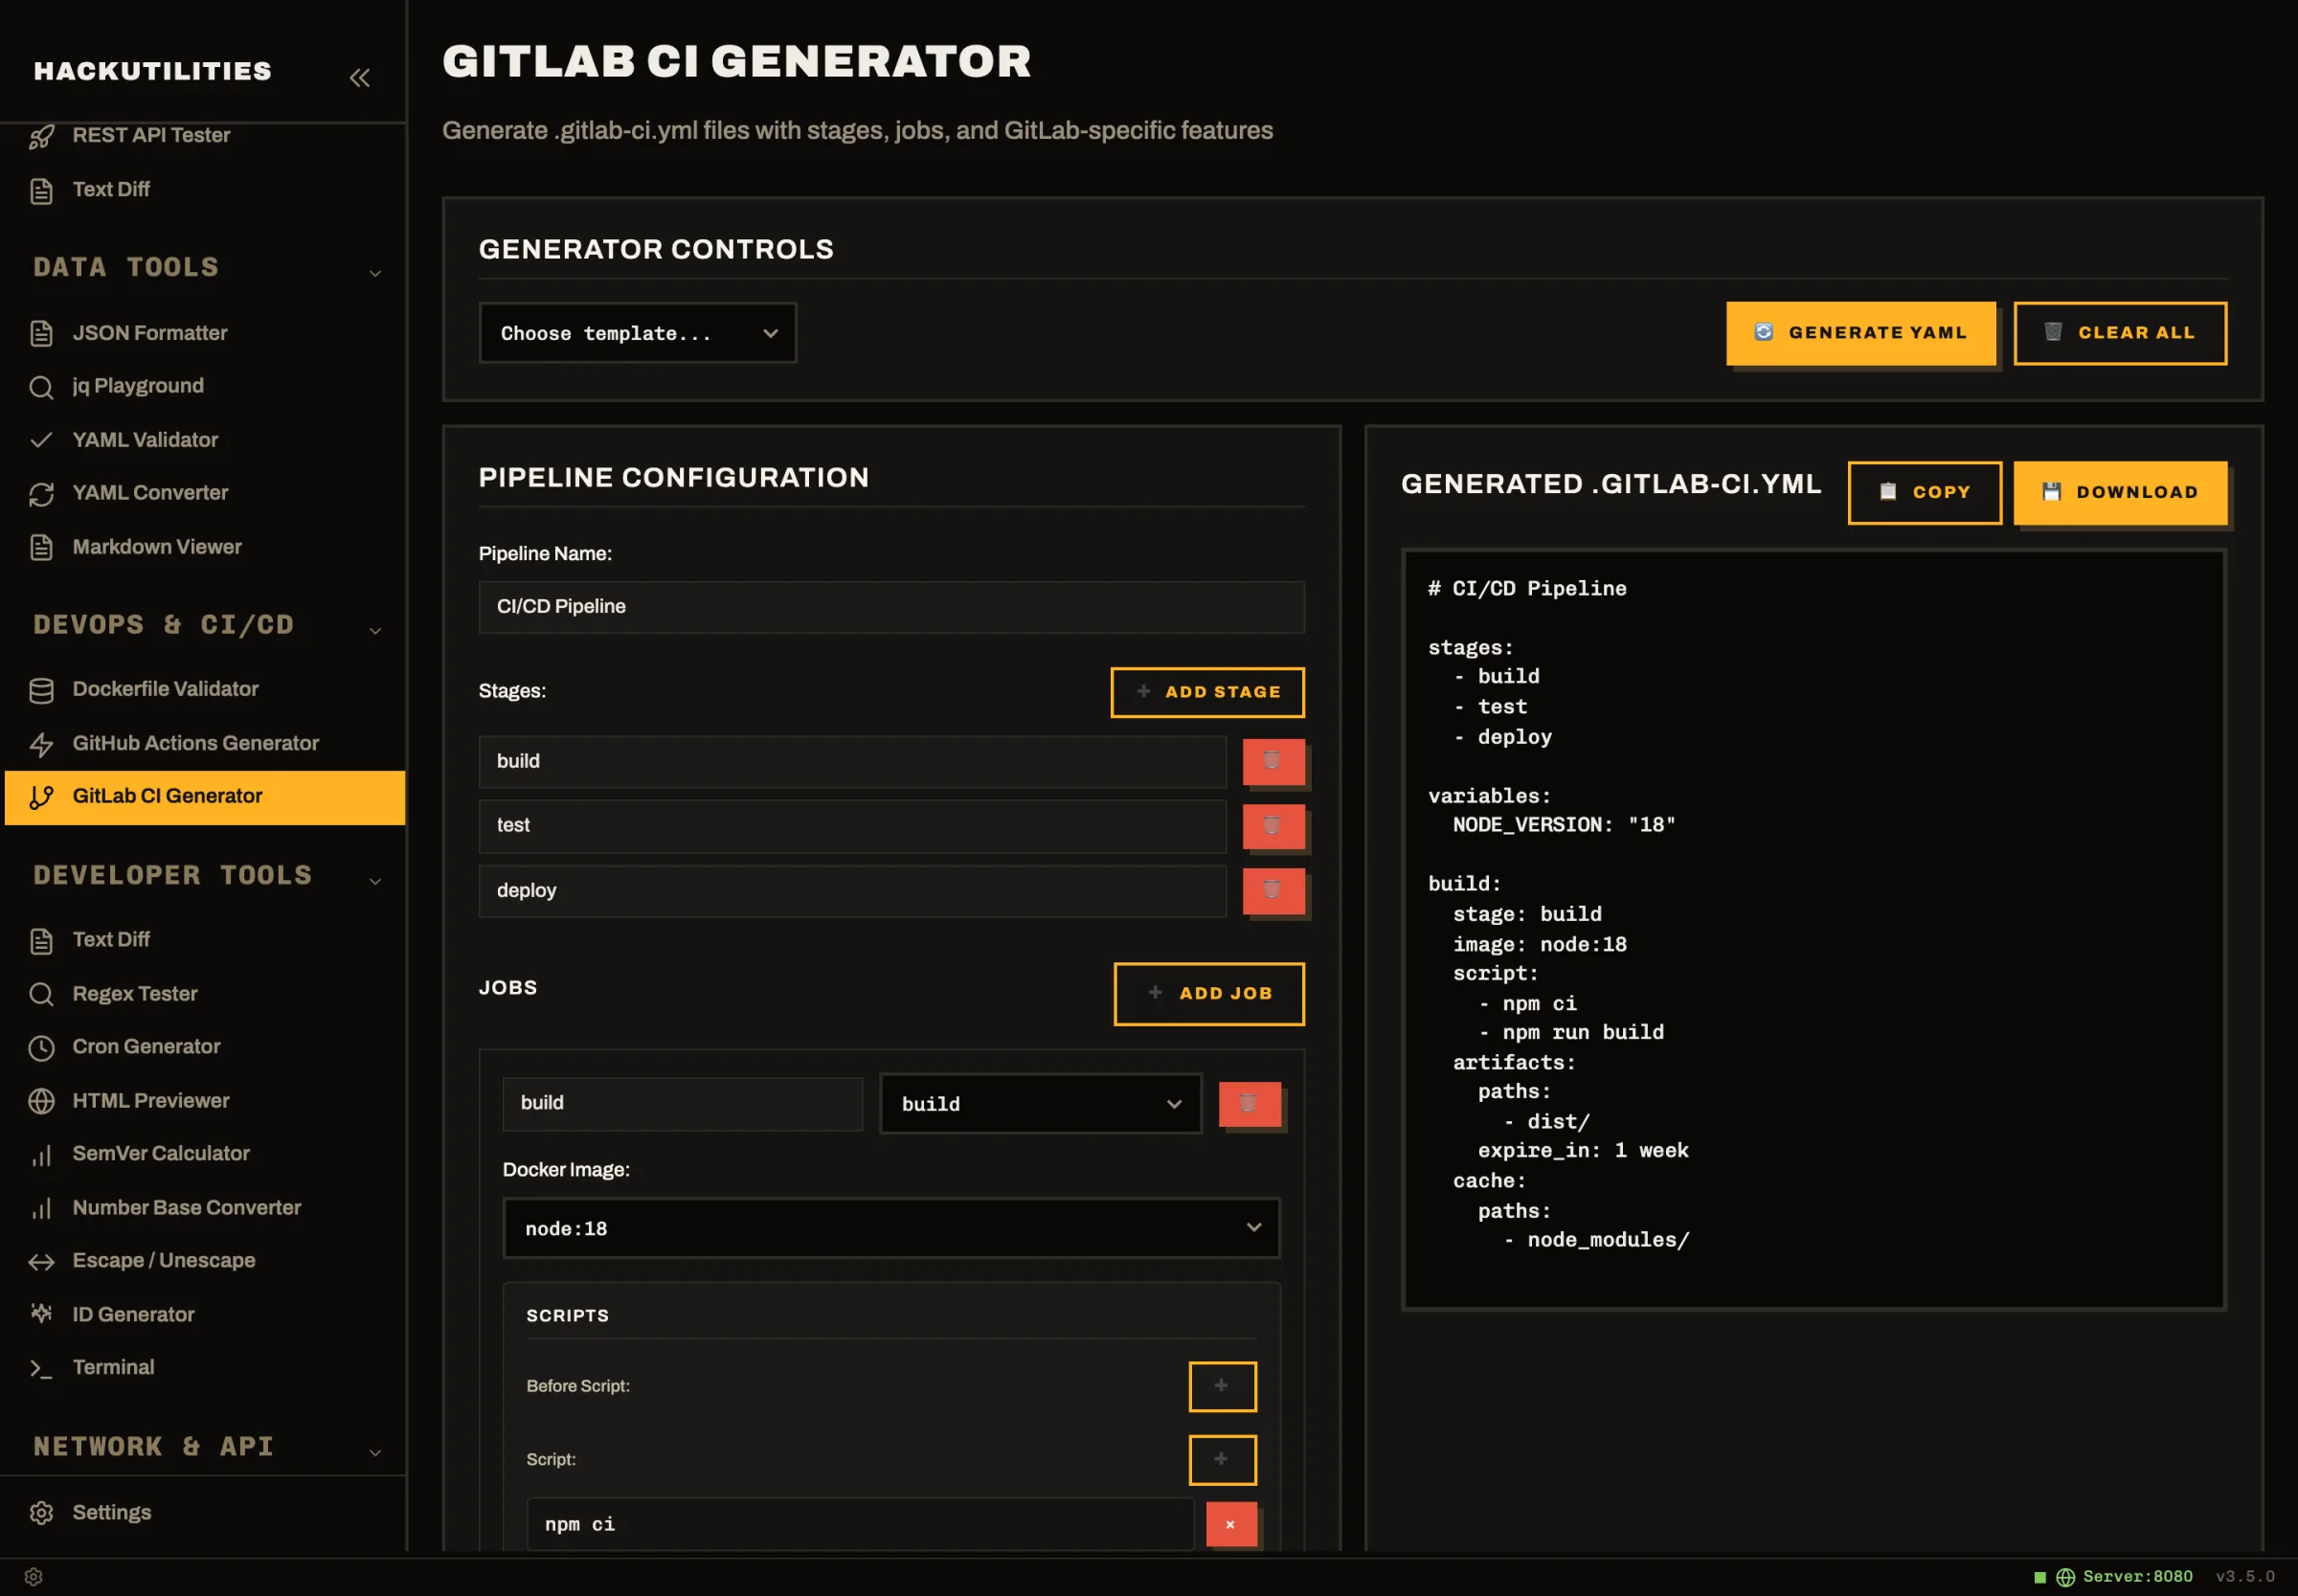Image resolution: width=2298 pixels, height=1596 pixels.
Task: Click the GitLab CI Generator branch icon
Action: (41, 797)
